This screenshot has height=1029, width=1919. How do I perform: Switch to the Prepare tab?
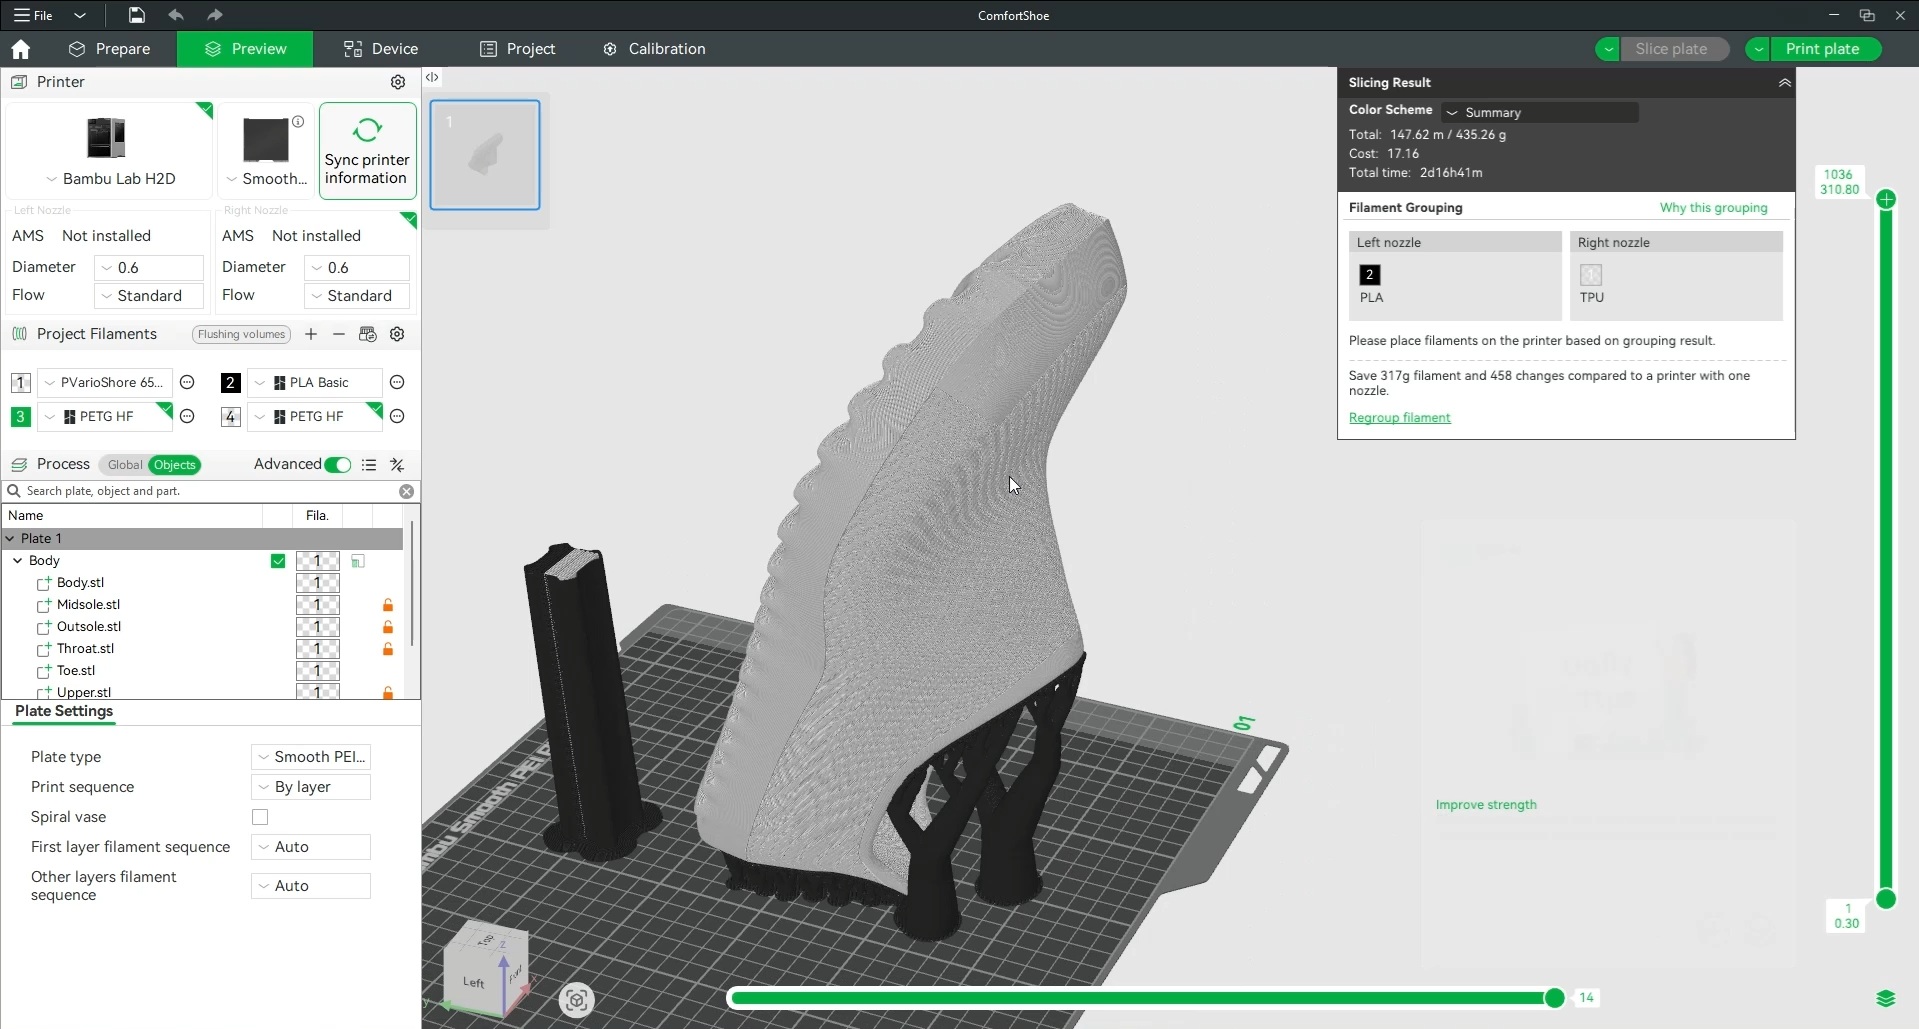click(109, 49)
